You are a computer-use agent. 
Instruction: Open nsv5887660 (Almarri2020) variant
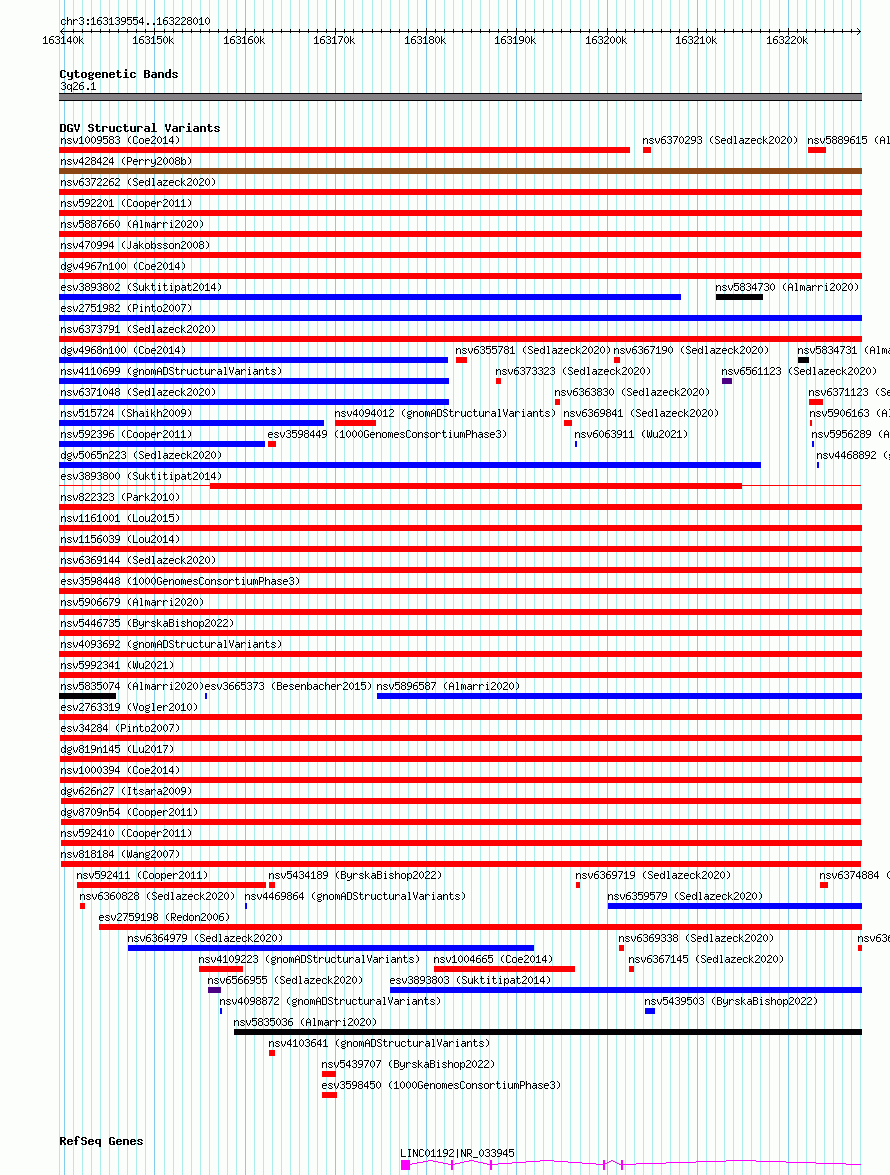[x=132, y=224]
